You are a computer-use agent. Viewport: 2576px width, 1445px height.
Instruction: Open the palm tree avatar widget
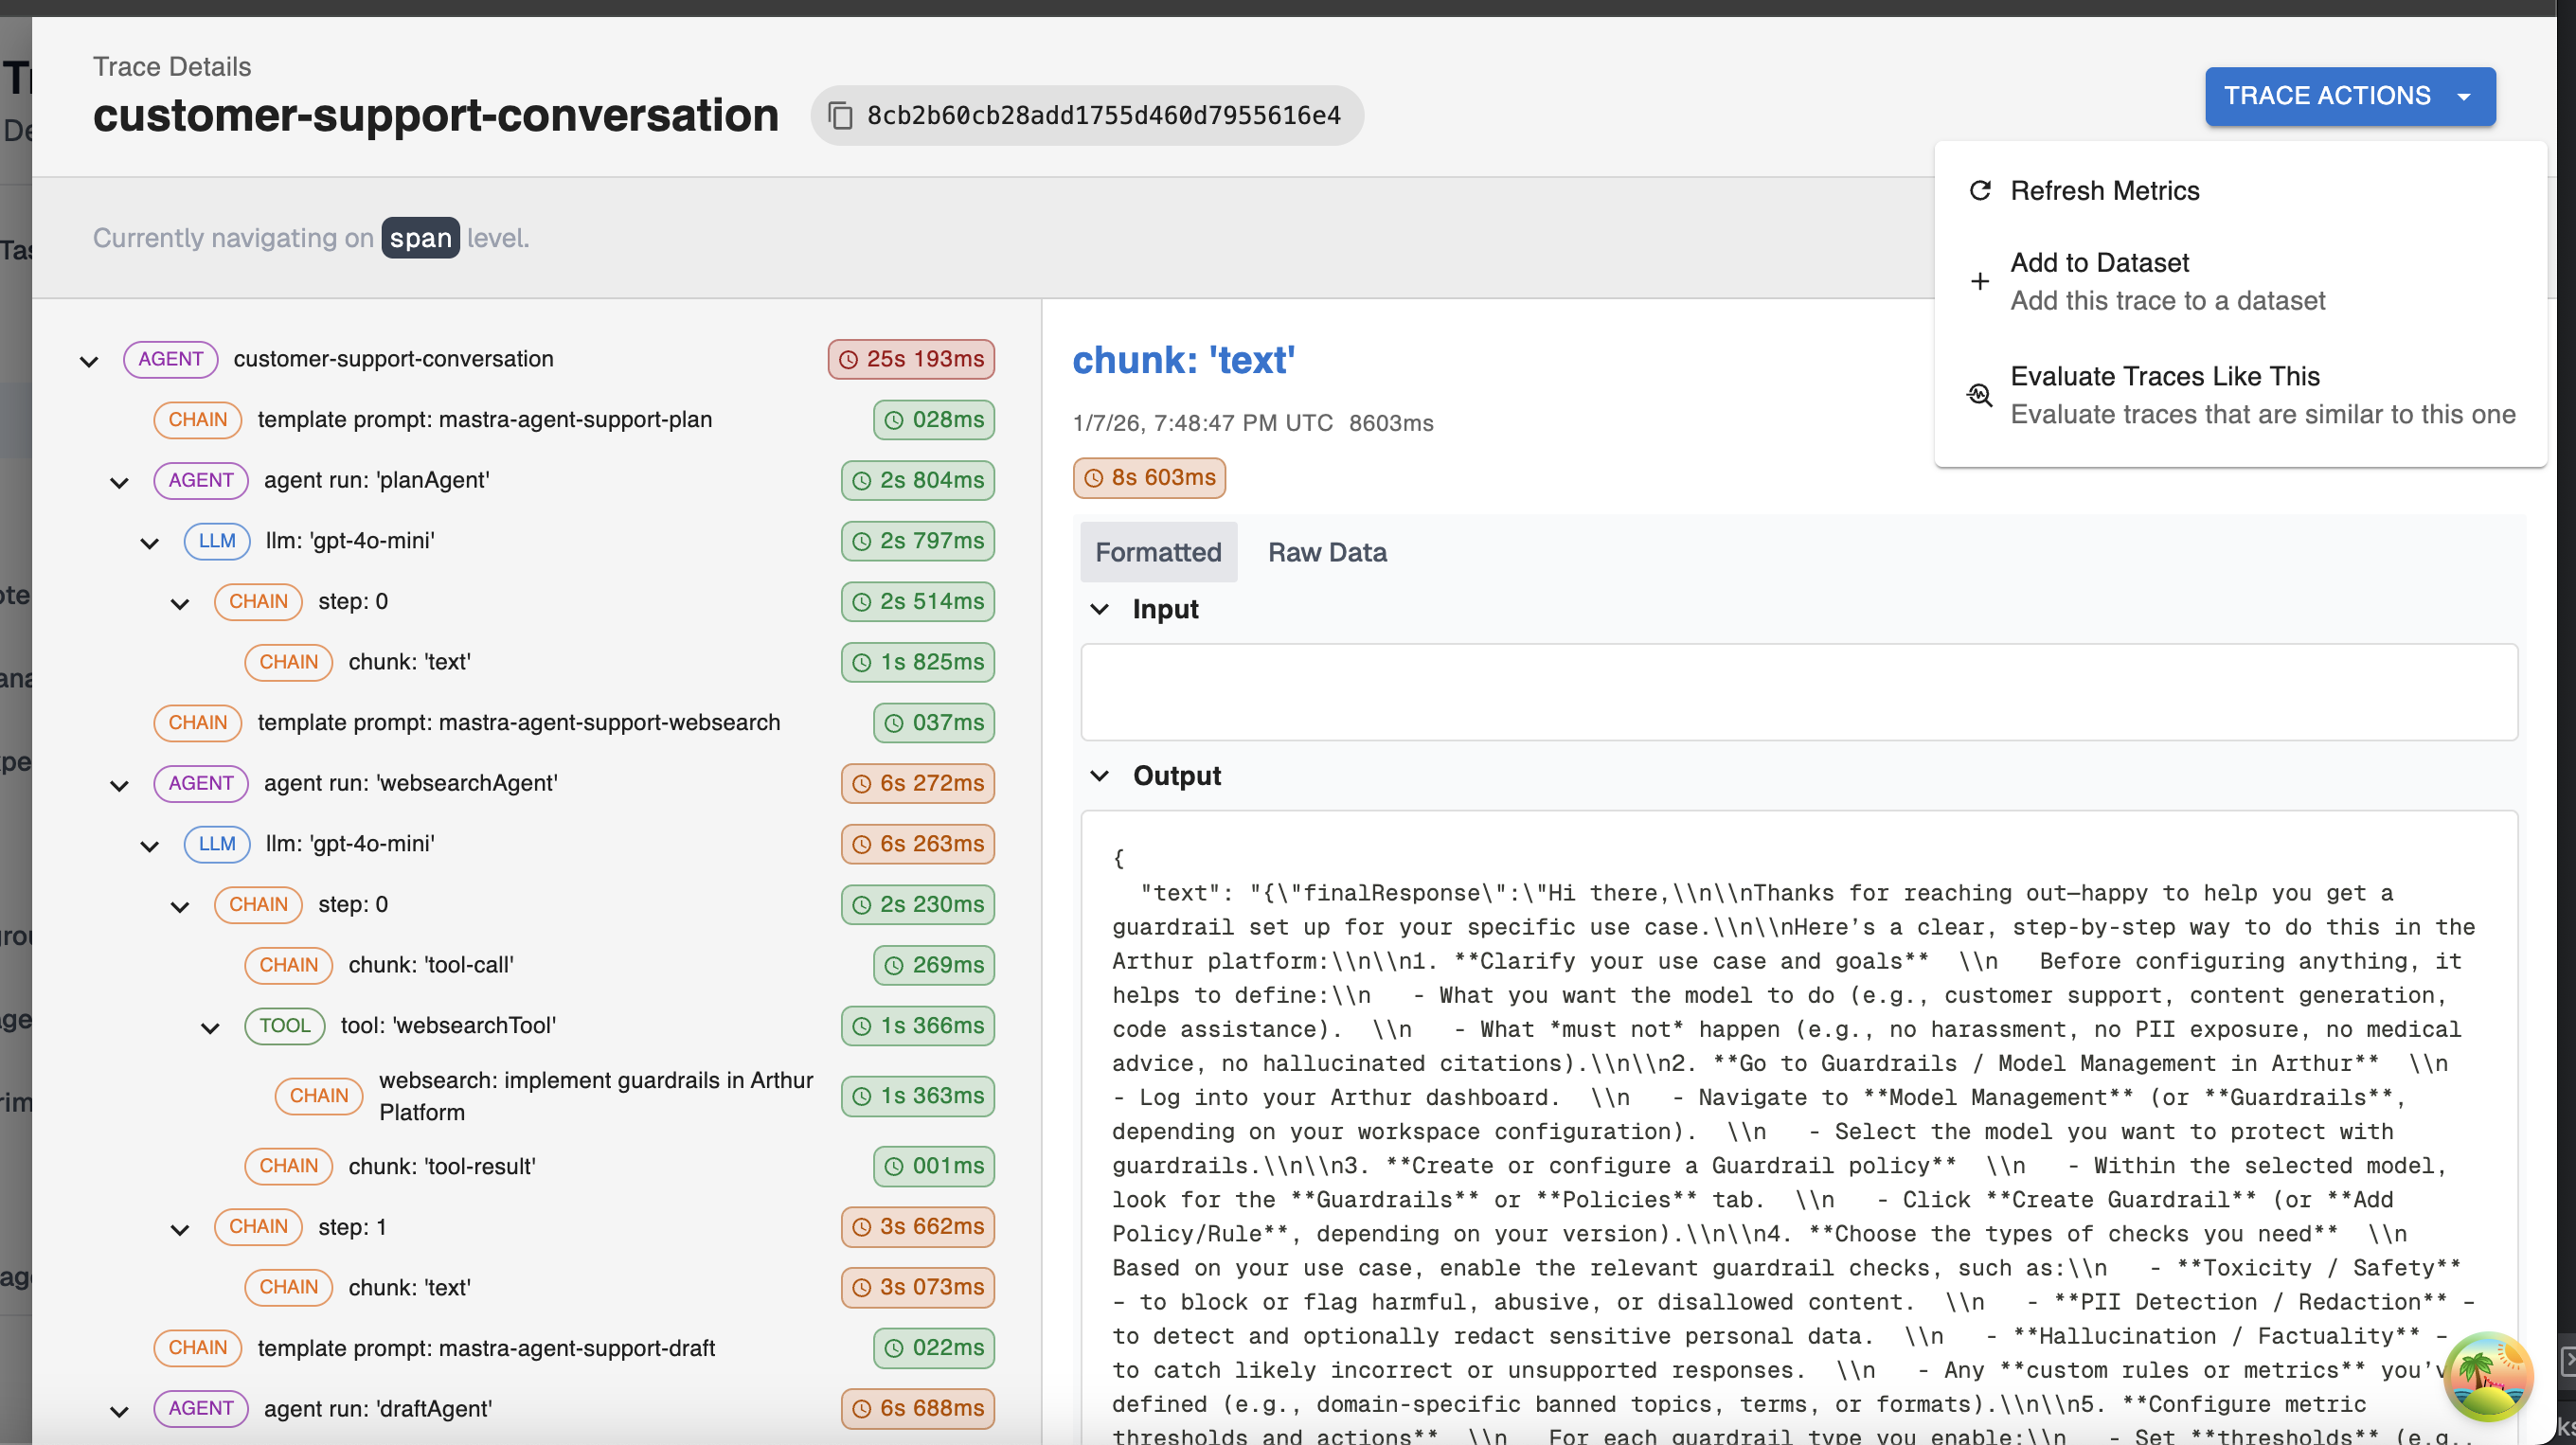tap(2487, 1376)
